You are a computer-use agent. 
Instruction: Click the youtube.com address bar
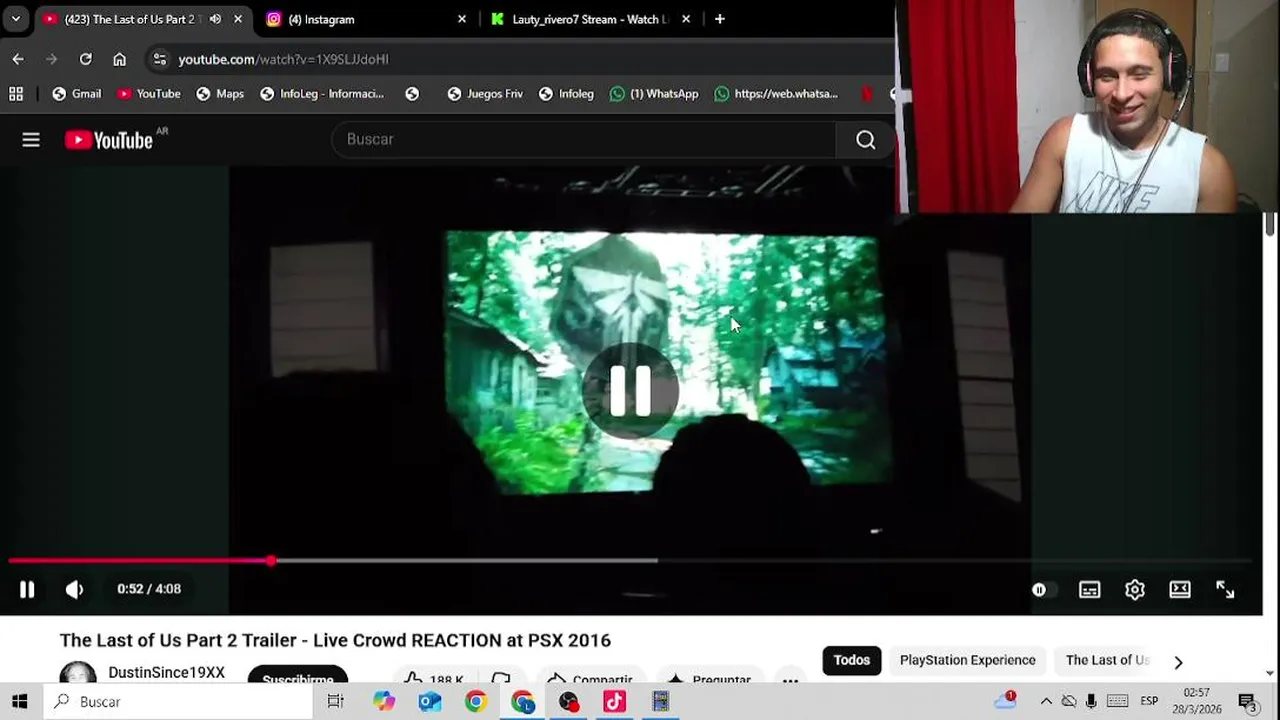coord(520,59)
